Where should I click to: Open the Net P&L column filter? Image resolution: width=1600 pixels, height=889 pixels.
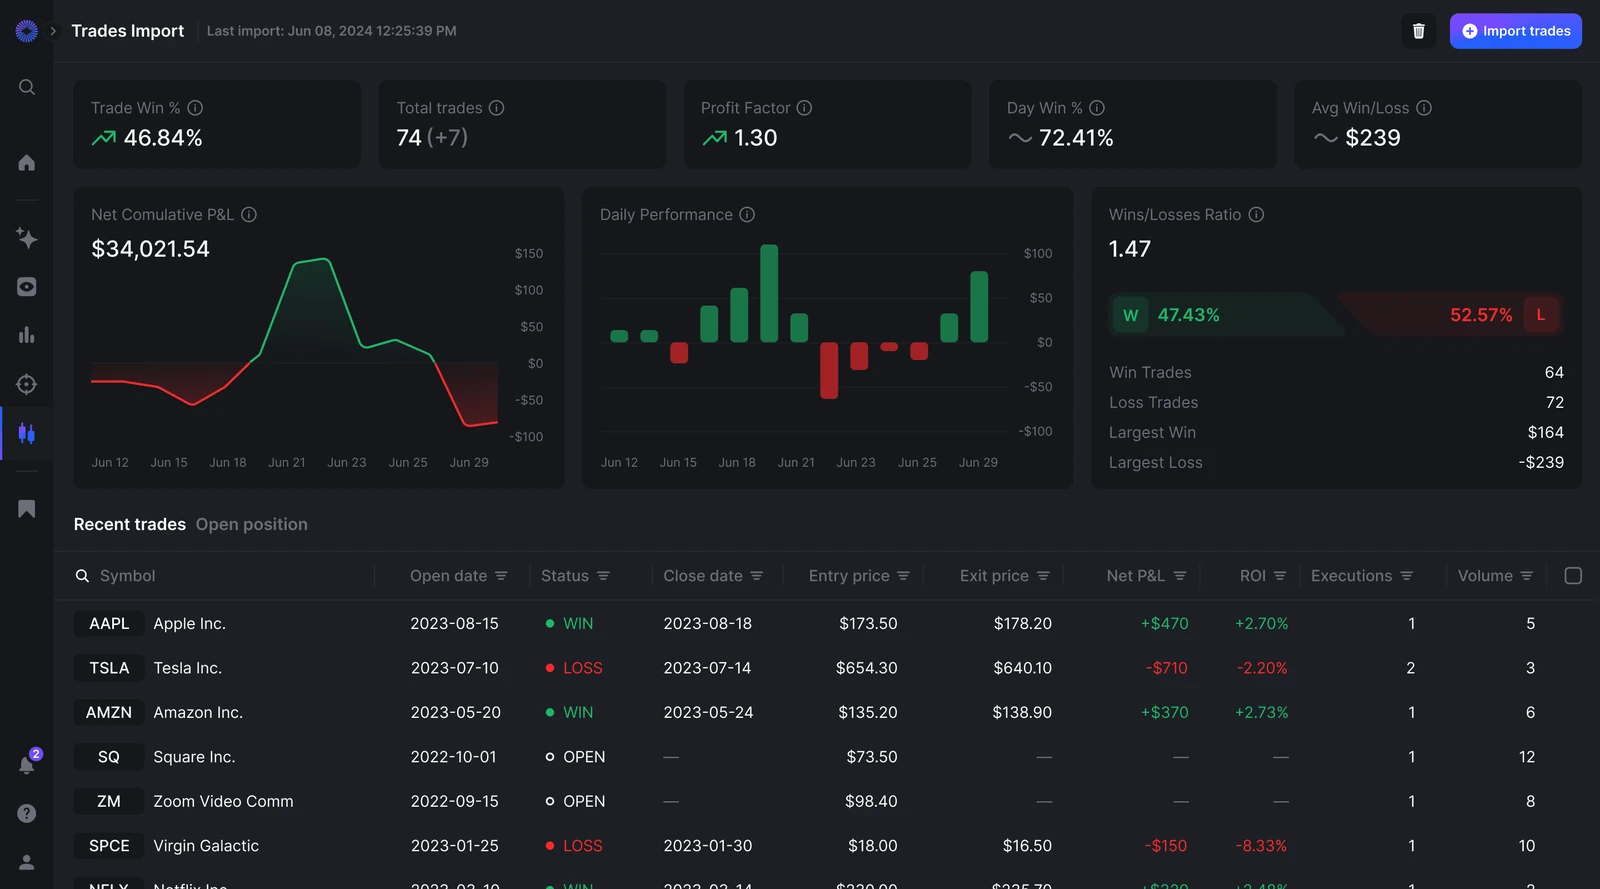click(1180, 576)
